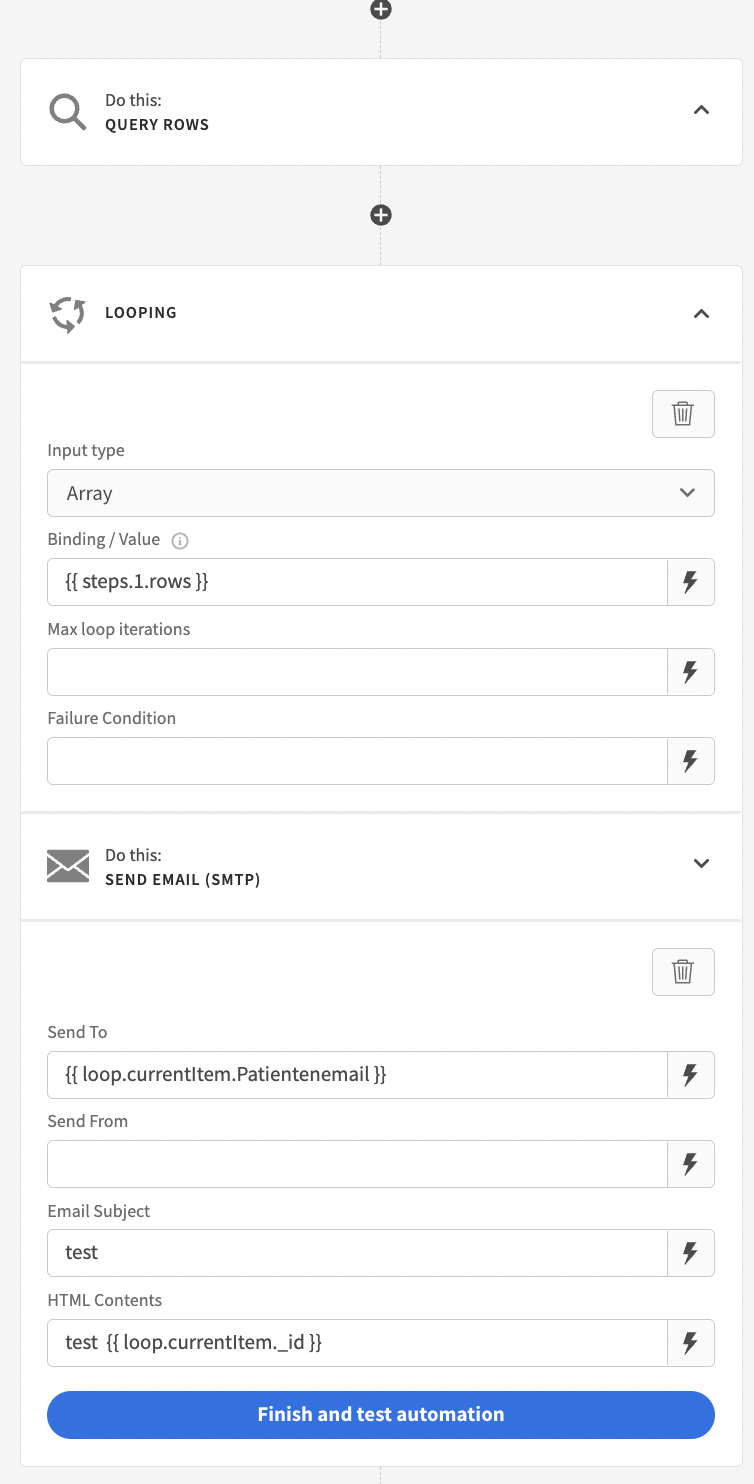Open the lightning binding for Send To

pos(691,1075)
